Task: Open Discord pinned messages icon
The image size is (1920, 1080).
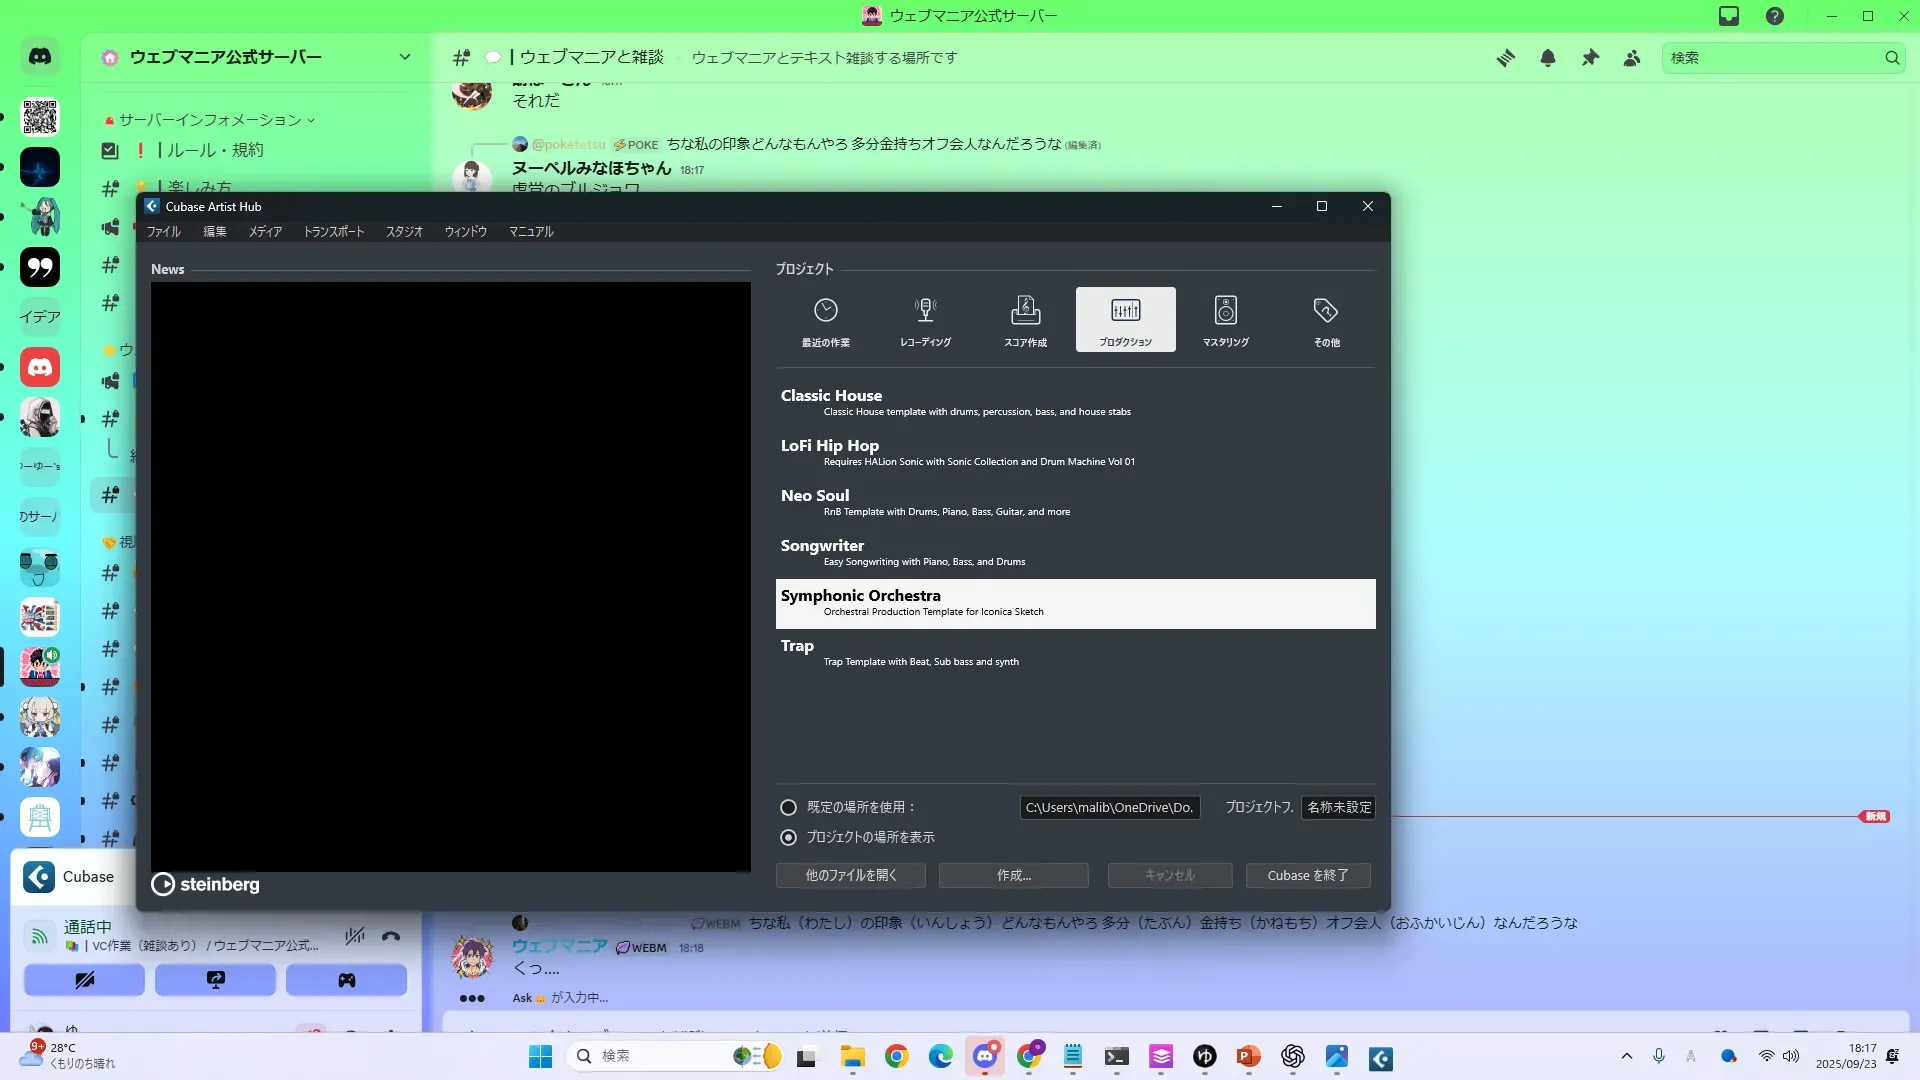Action: 1590,58
